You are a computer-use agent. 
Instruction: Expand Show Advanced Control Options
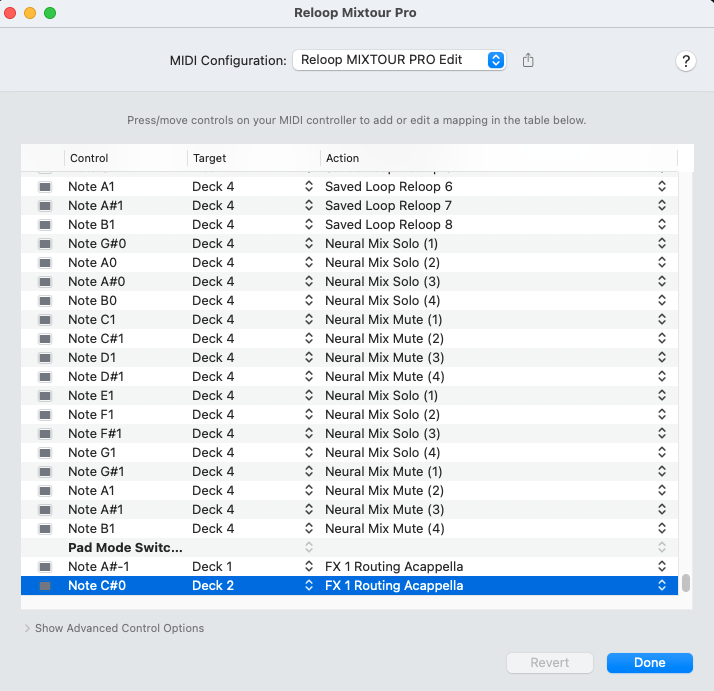pos(27,628)
